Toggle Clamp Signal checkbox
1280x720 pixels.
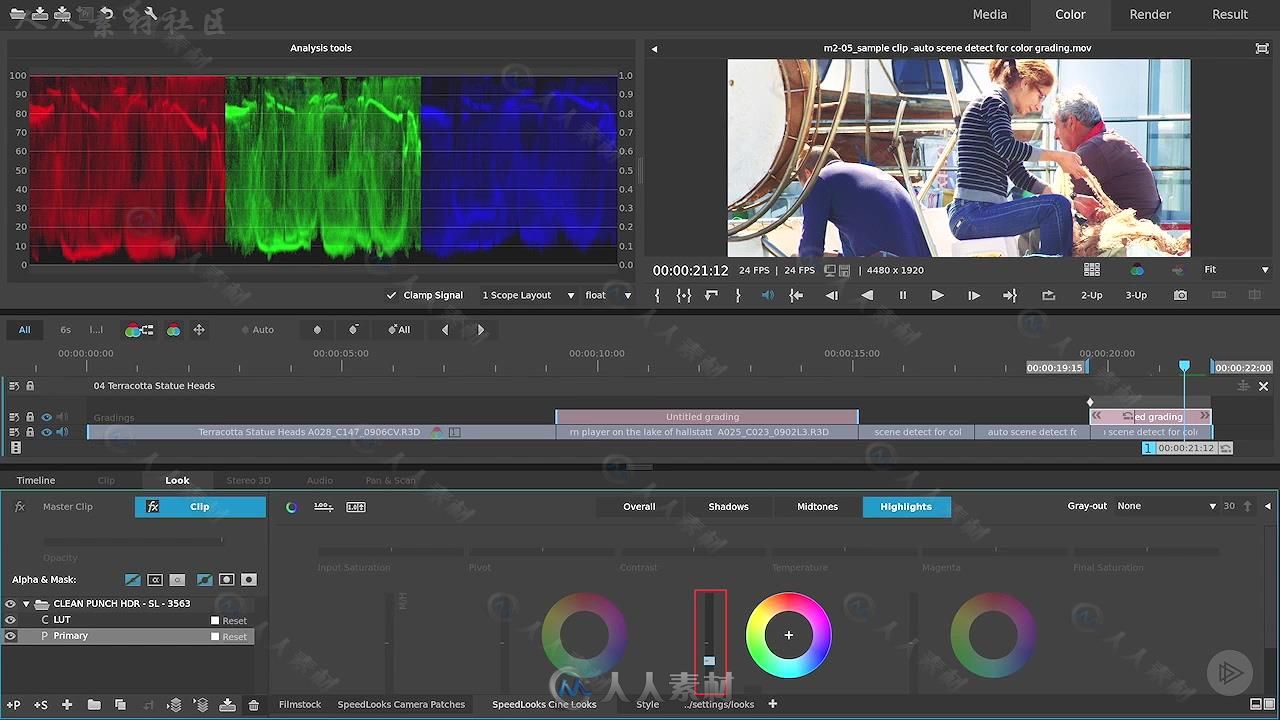392,295
